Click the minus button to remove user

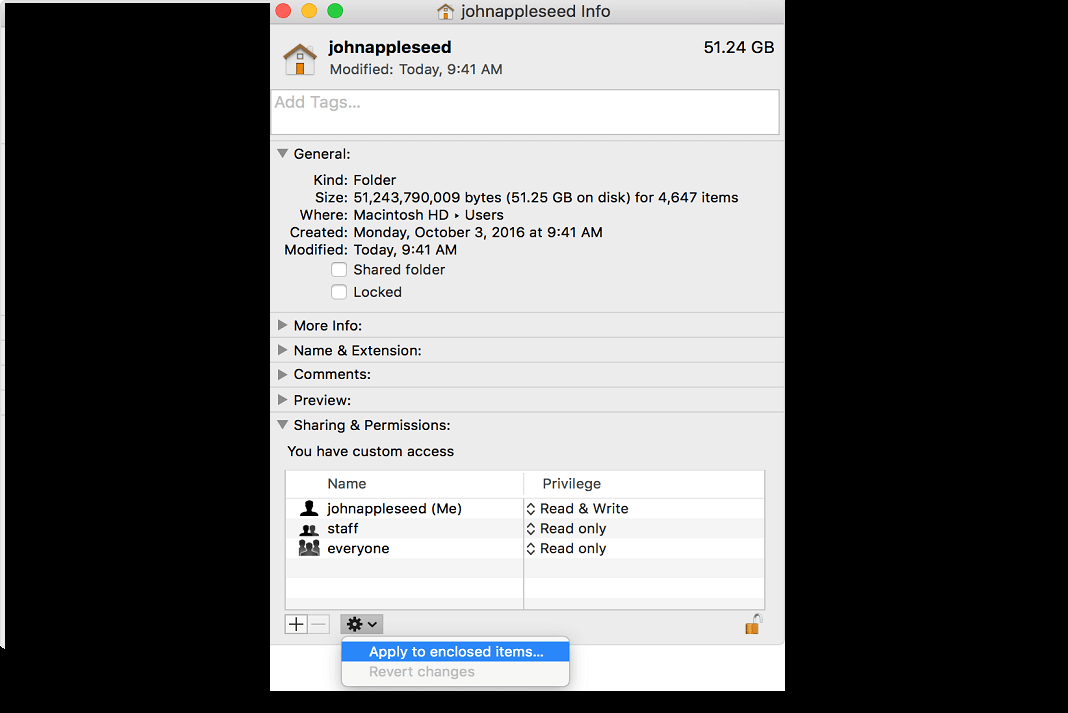click(x=318, y=624)
